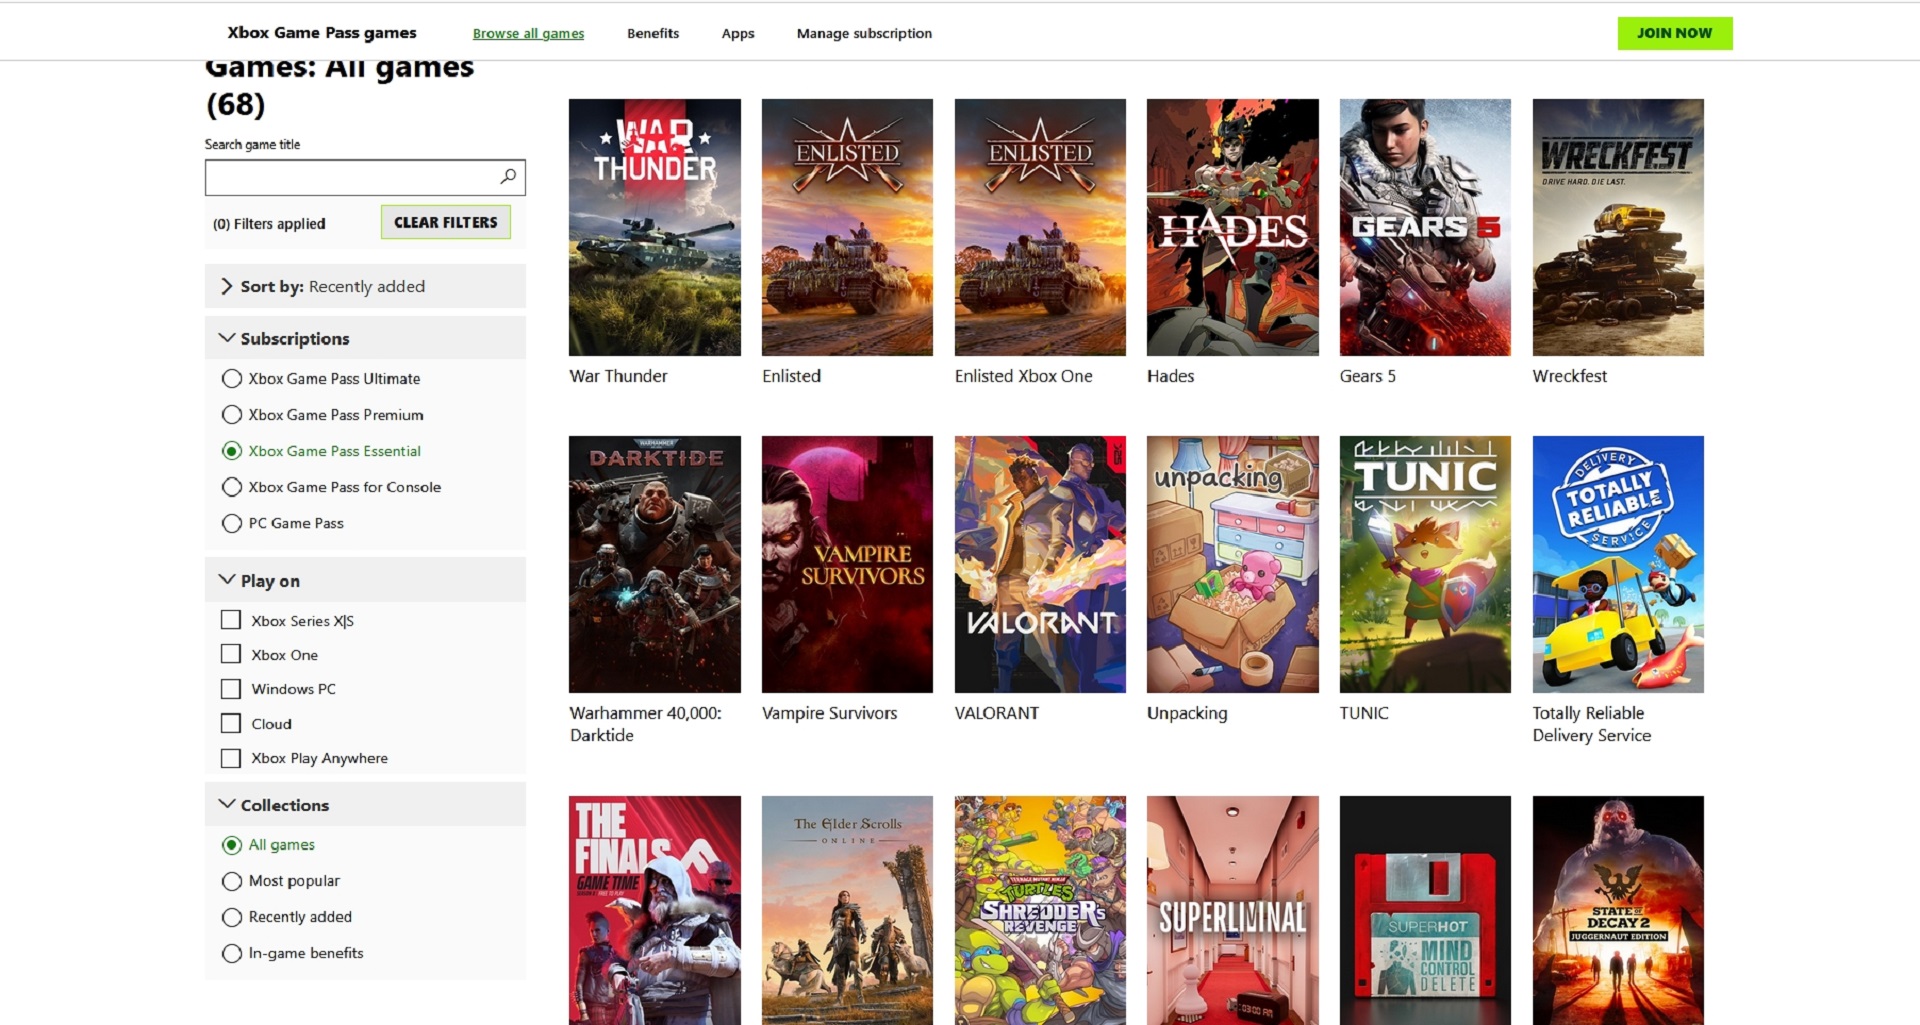This screenshot has height=1025, width=1920.
Task: Select the PC Game Pass option
Action: pyautogui.click(x=232, y=522)
